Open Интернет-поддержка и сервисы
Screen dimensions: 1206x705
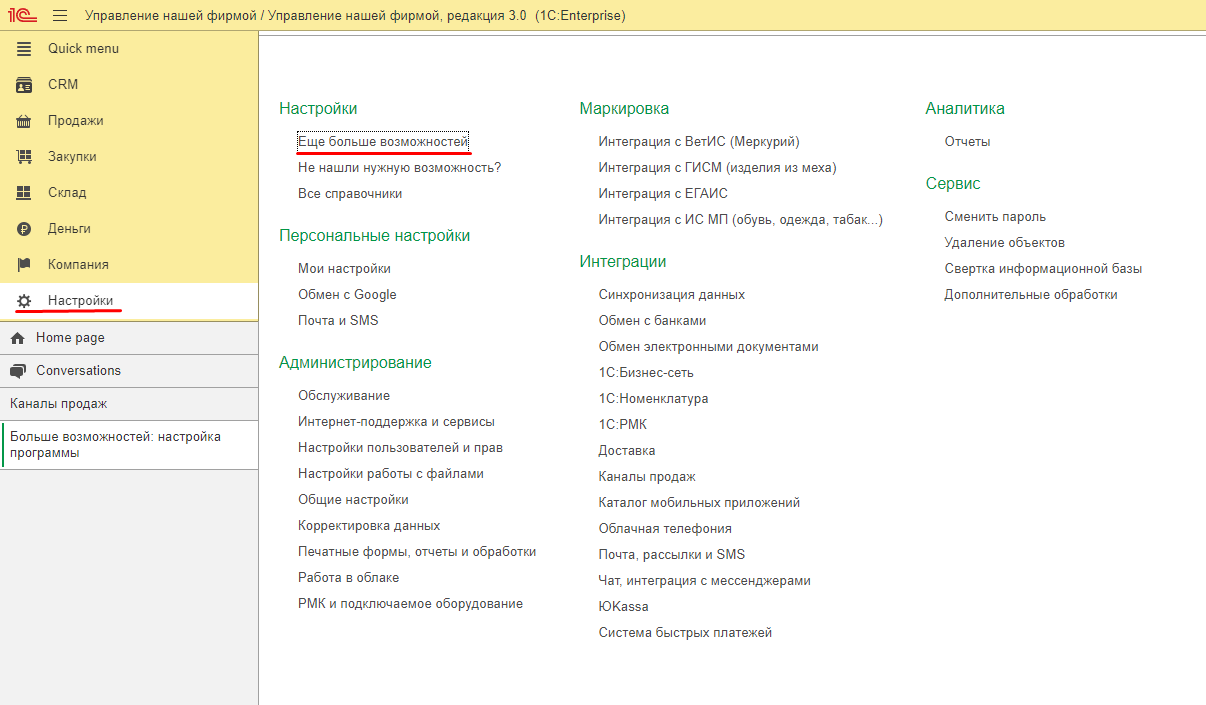coord(396,422)
